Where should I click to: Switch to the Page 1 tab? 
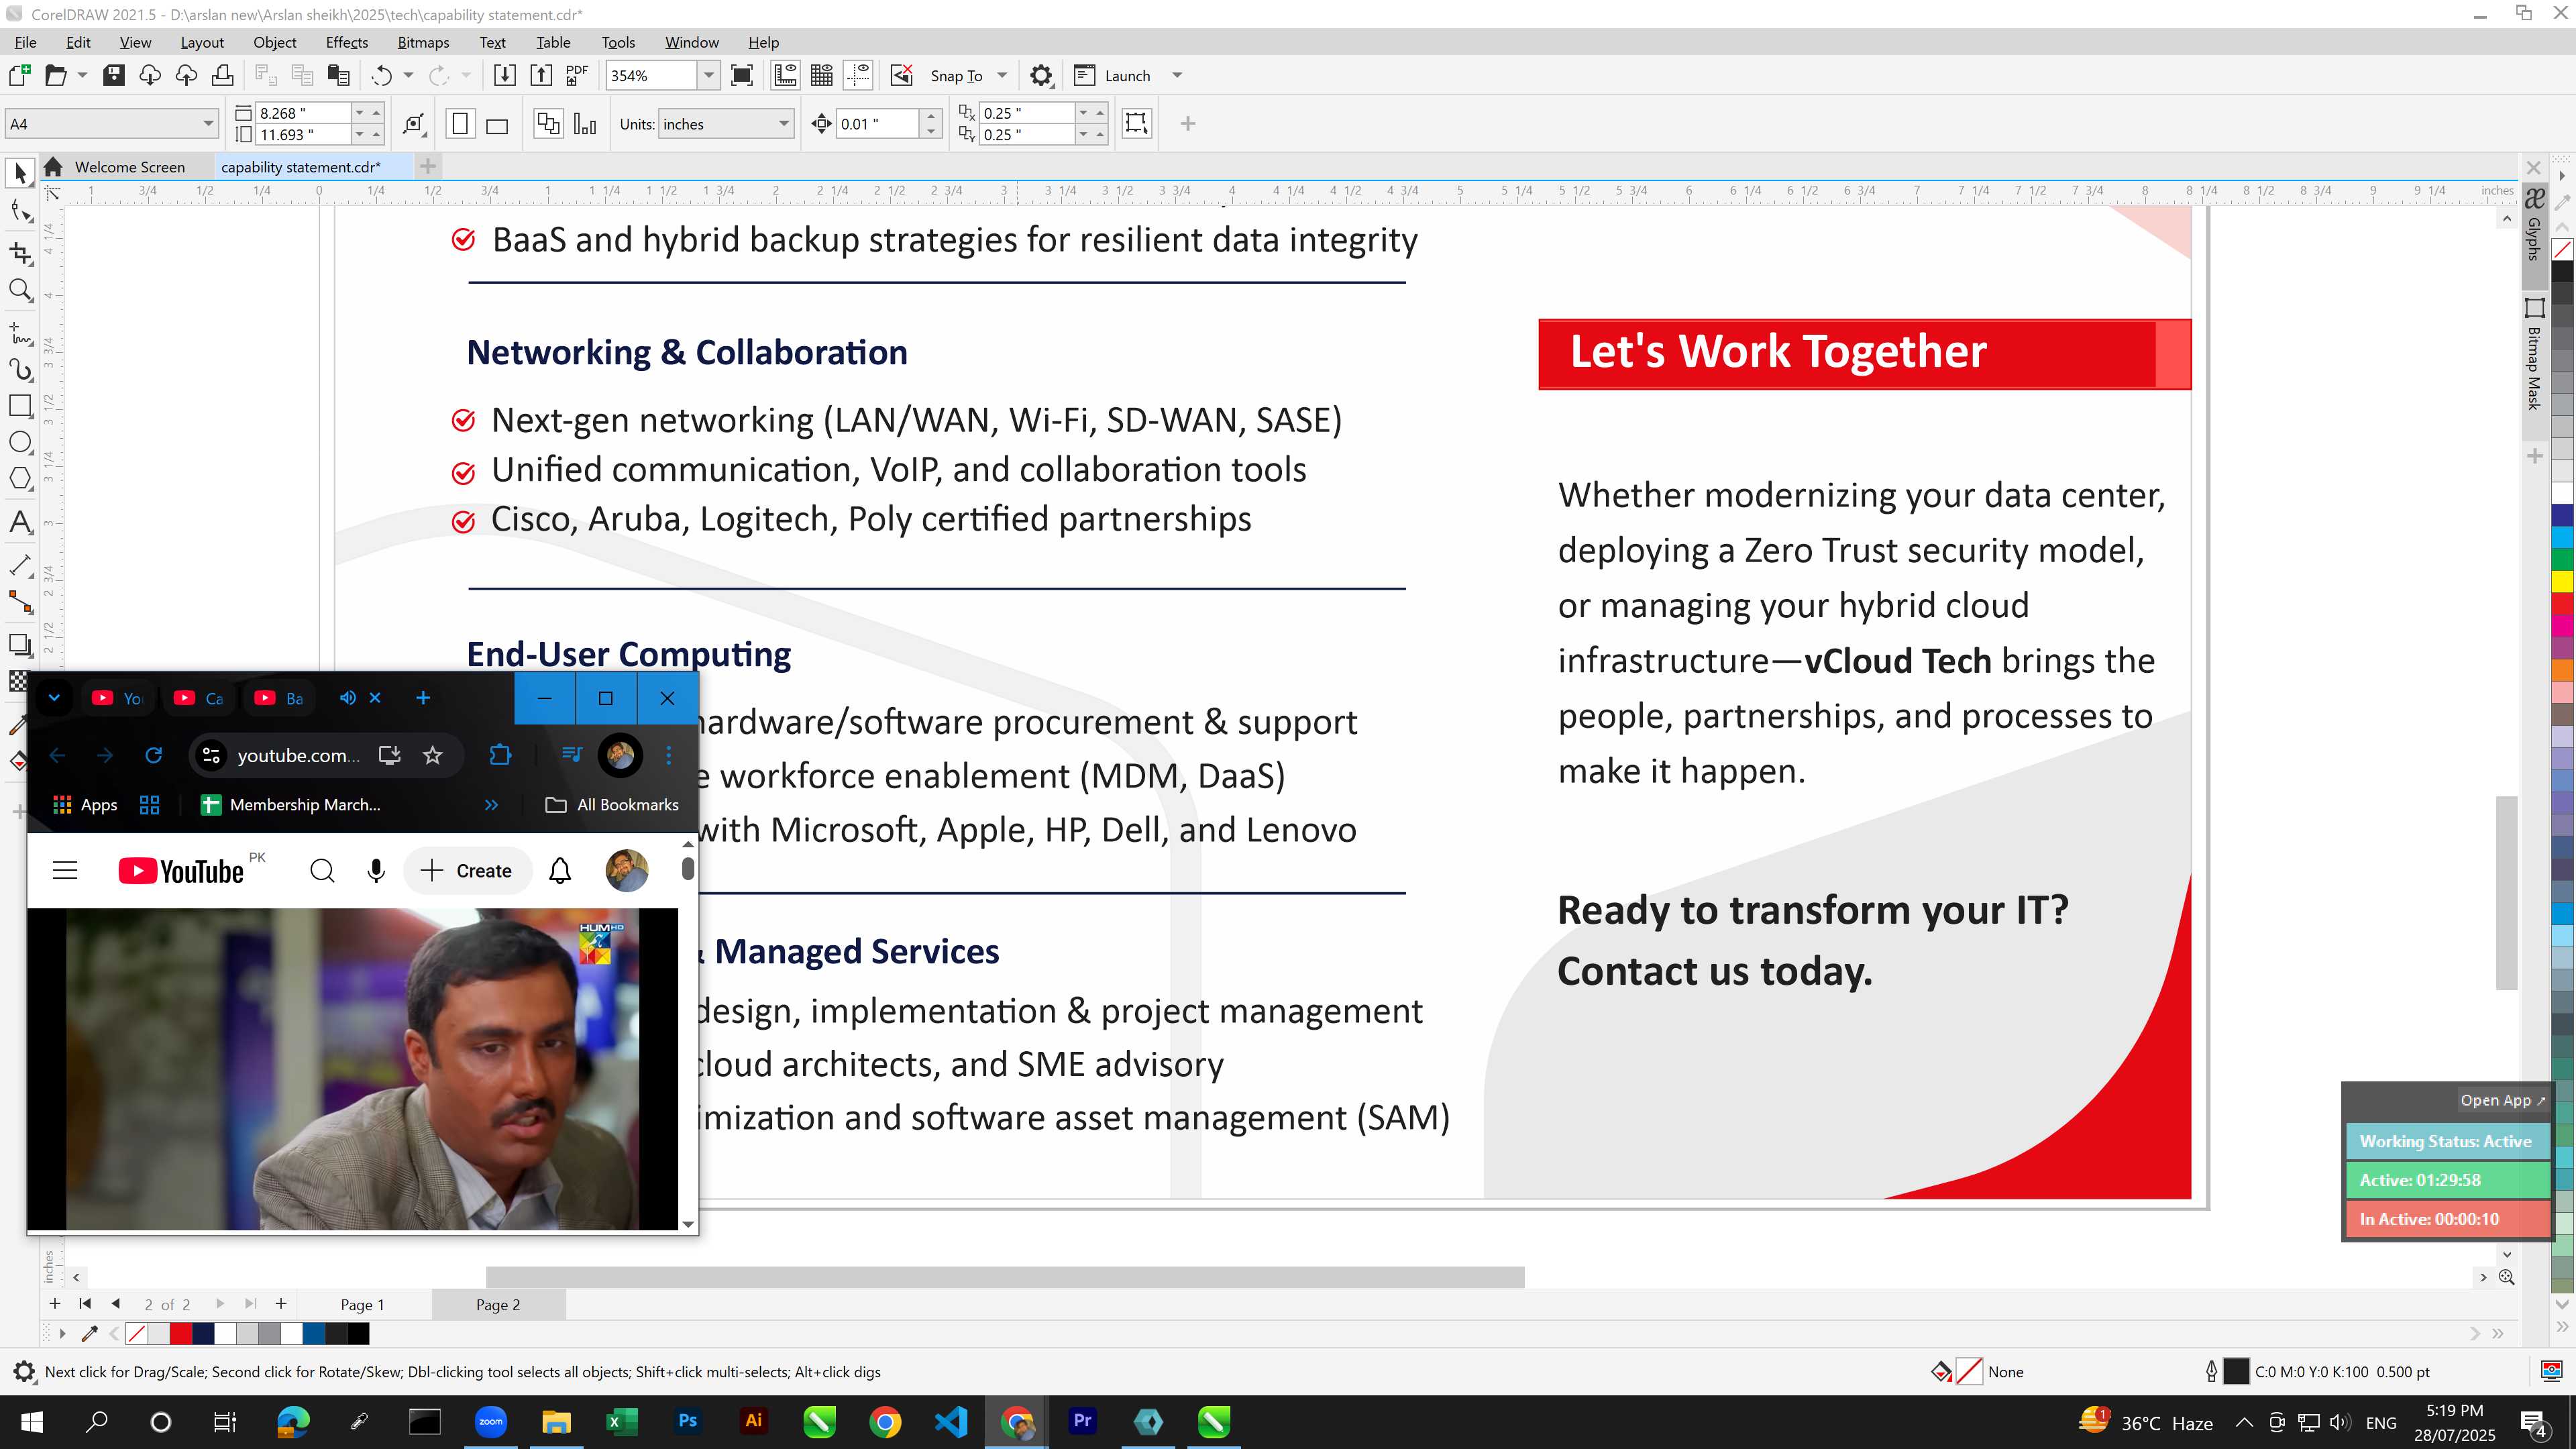(362, 1304)
